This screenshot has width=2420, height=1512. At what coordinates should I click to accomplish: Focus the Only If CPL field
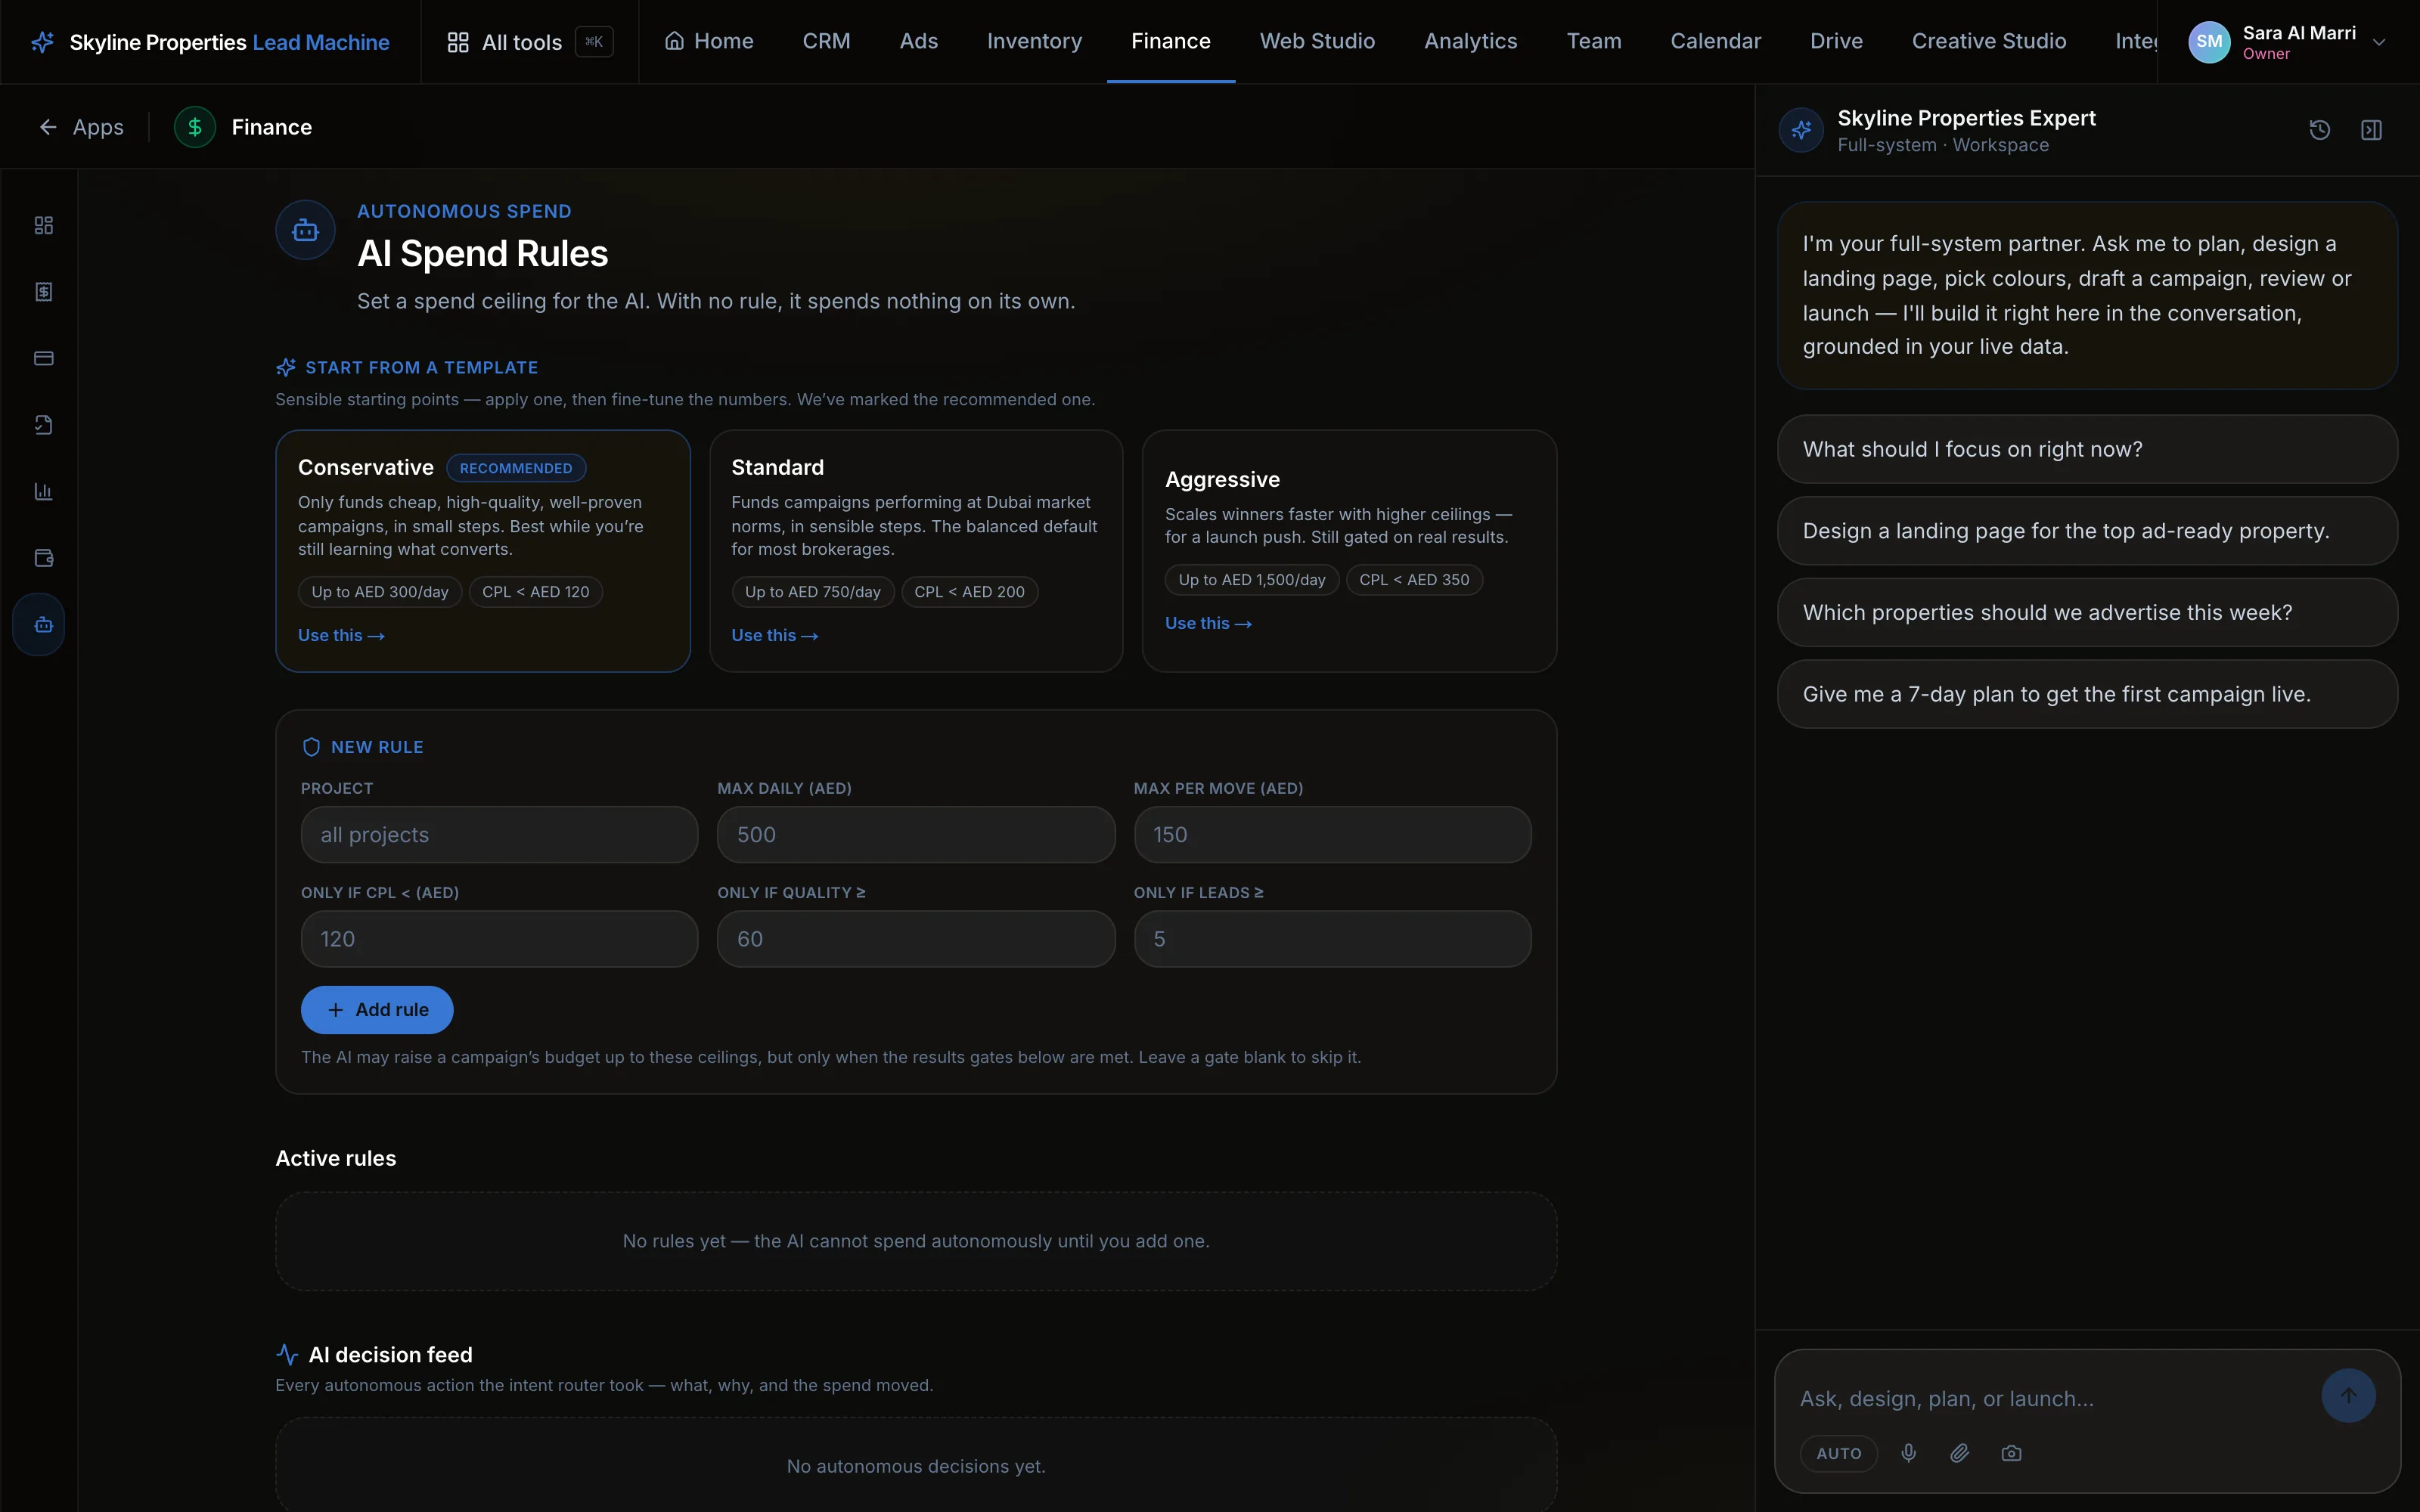click(x=499, y=939)
